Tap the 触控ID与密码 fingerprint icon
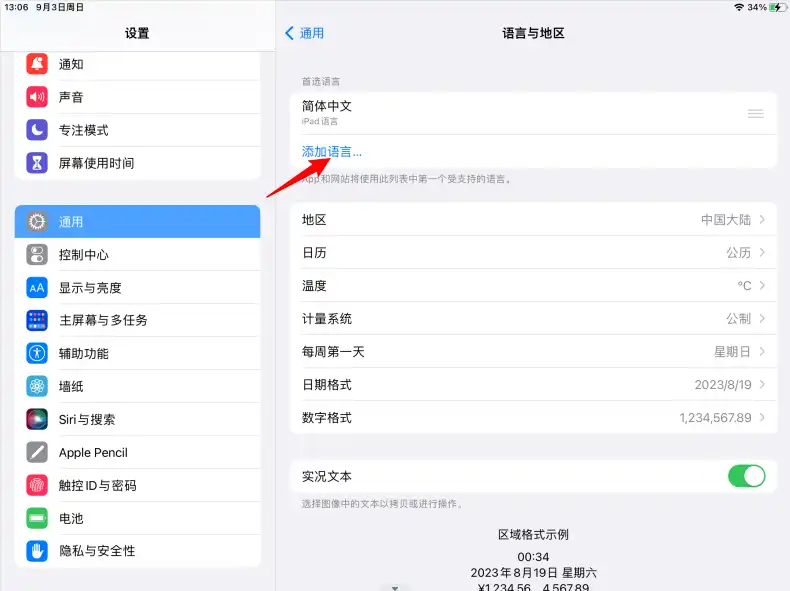Image resolution: width=790 pixels, height=591 pixels. pos(37,486)
